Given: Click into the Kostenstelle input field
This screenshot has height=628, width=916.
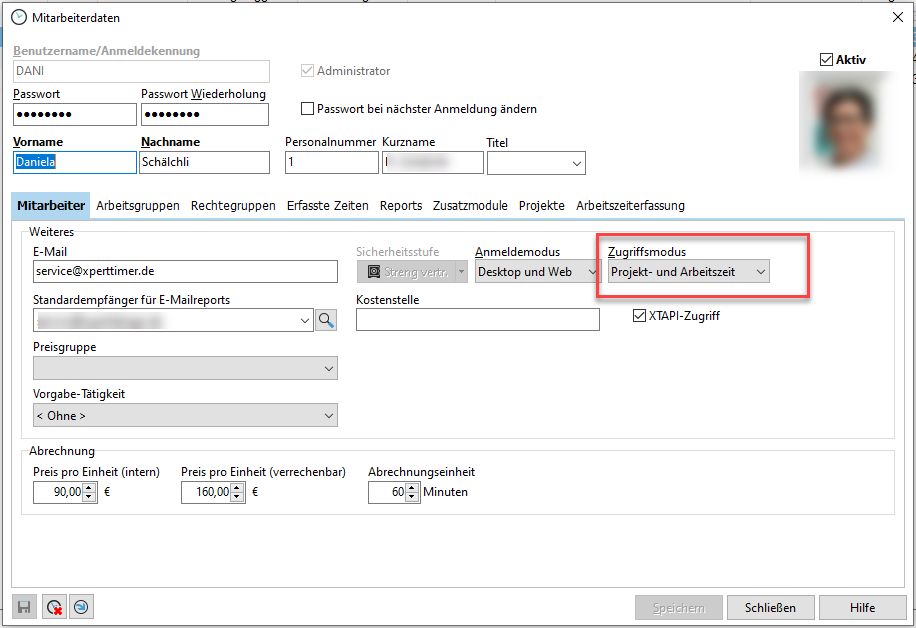Looking at the screenshot, I should pyautogui.click(x=477, y=320).
